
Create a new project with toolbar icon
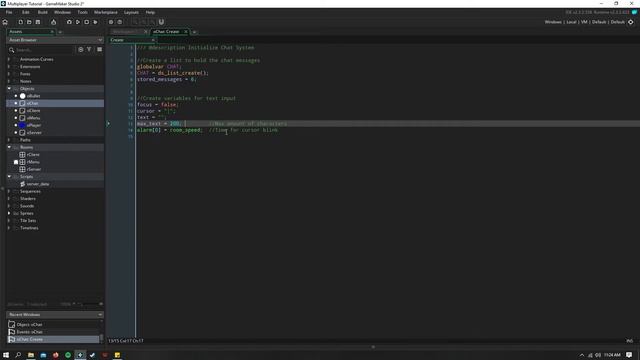[x=20, y=22]
